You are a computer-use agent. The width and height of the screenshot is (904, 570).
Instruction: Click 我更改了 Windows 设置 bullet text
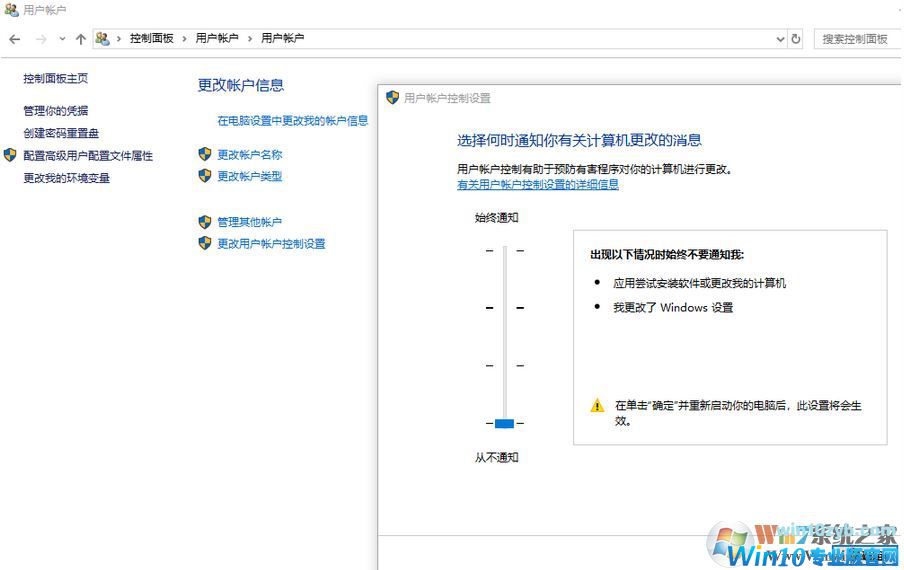[x=673, y=308]
